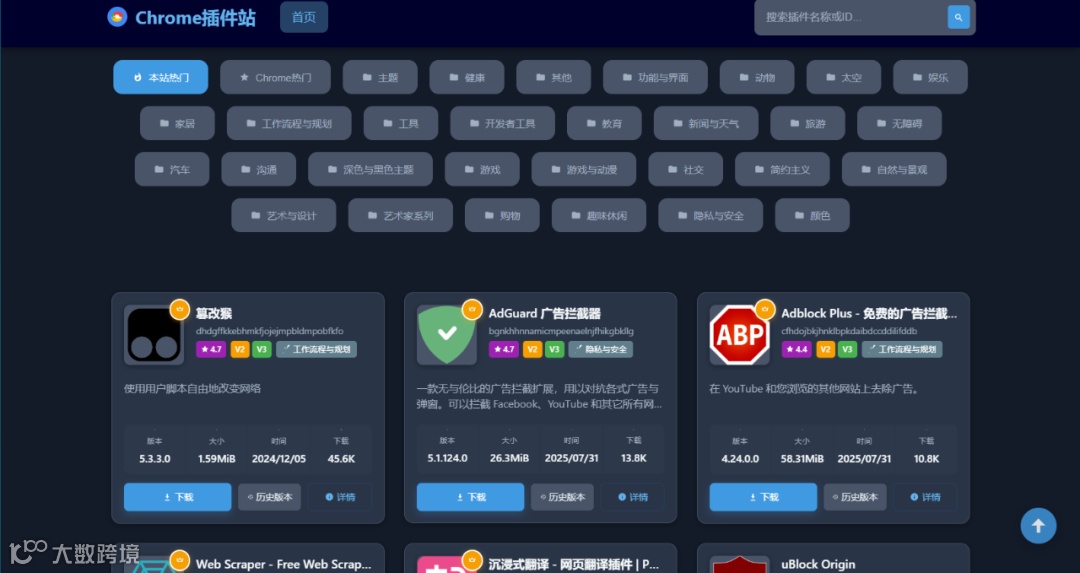
Task: Open 历史版本 for 篡改猴
Action: click(x=269, y=497)
